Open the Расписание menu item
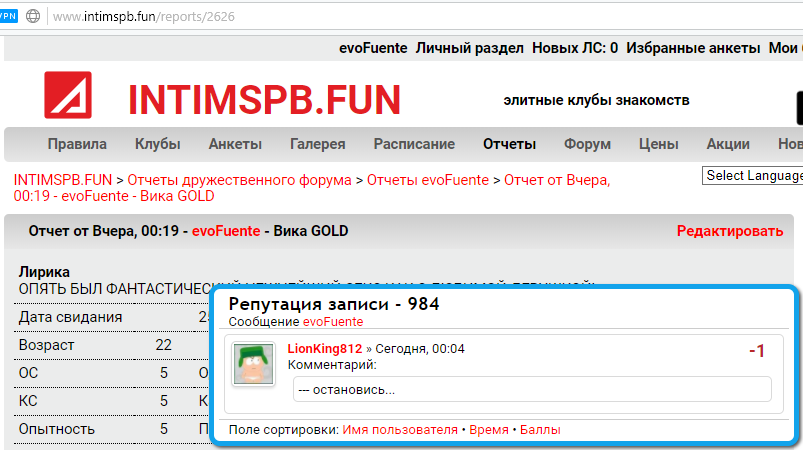 click(414, 144)
